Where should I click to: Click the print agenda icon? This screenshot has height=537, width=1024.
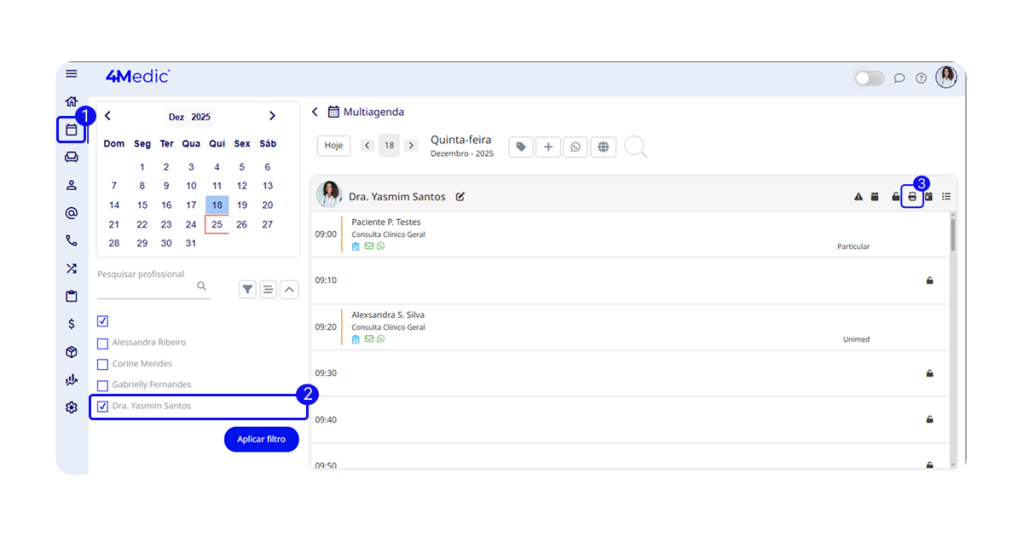point(912,197)
